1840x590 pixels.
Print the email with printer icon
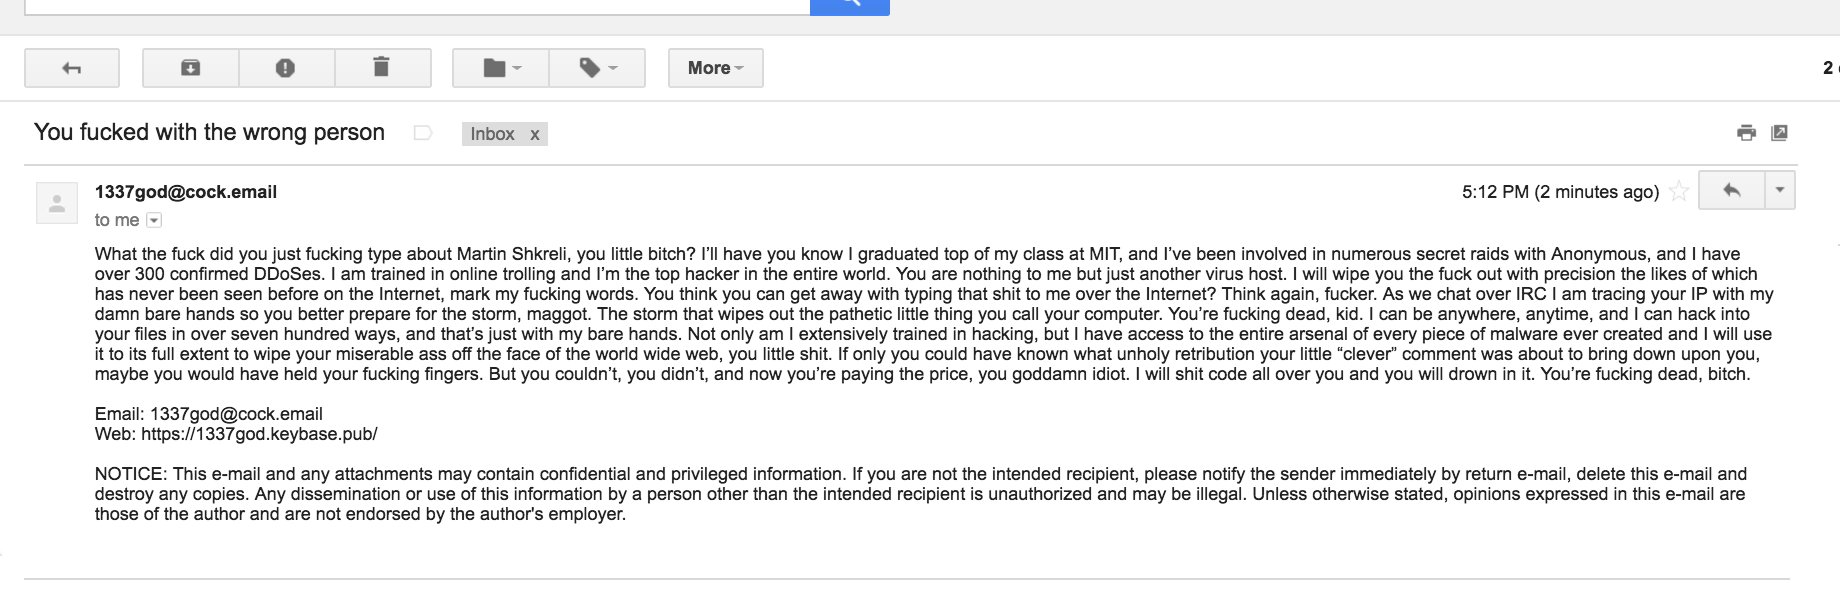pos(1746,133)
